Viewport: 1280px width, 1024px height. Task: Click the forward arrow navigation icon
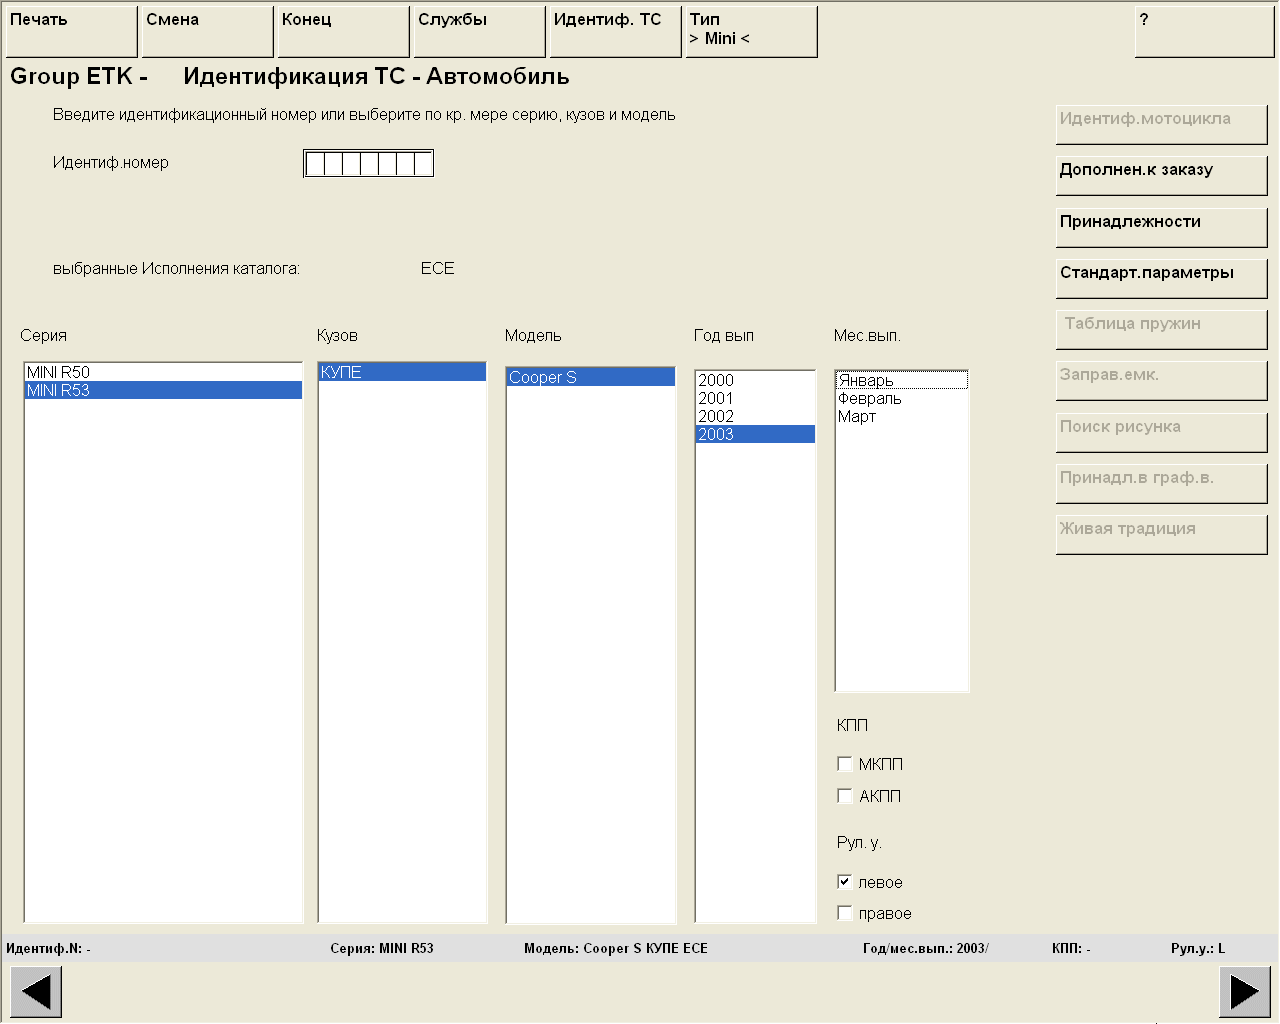click(1245, 992)
